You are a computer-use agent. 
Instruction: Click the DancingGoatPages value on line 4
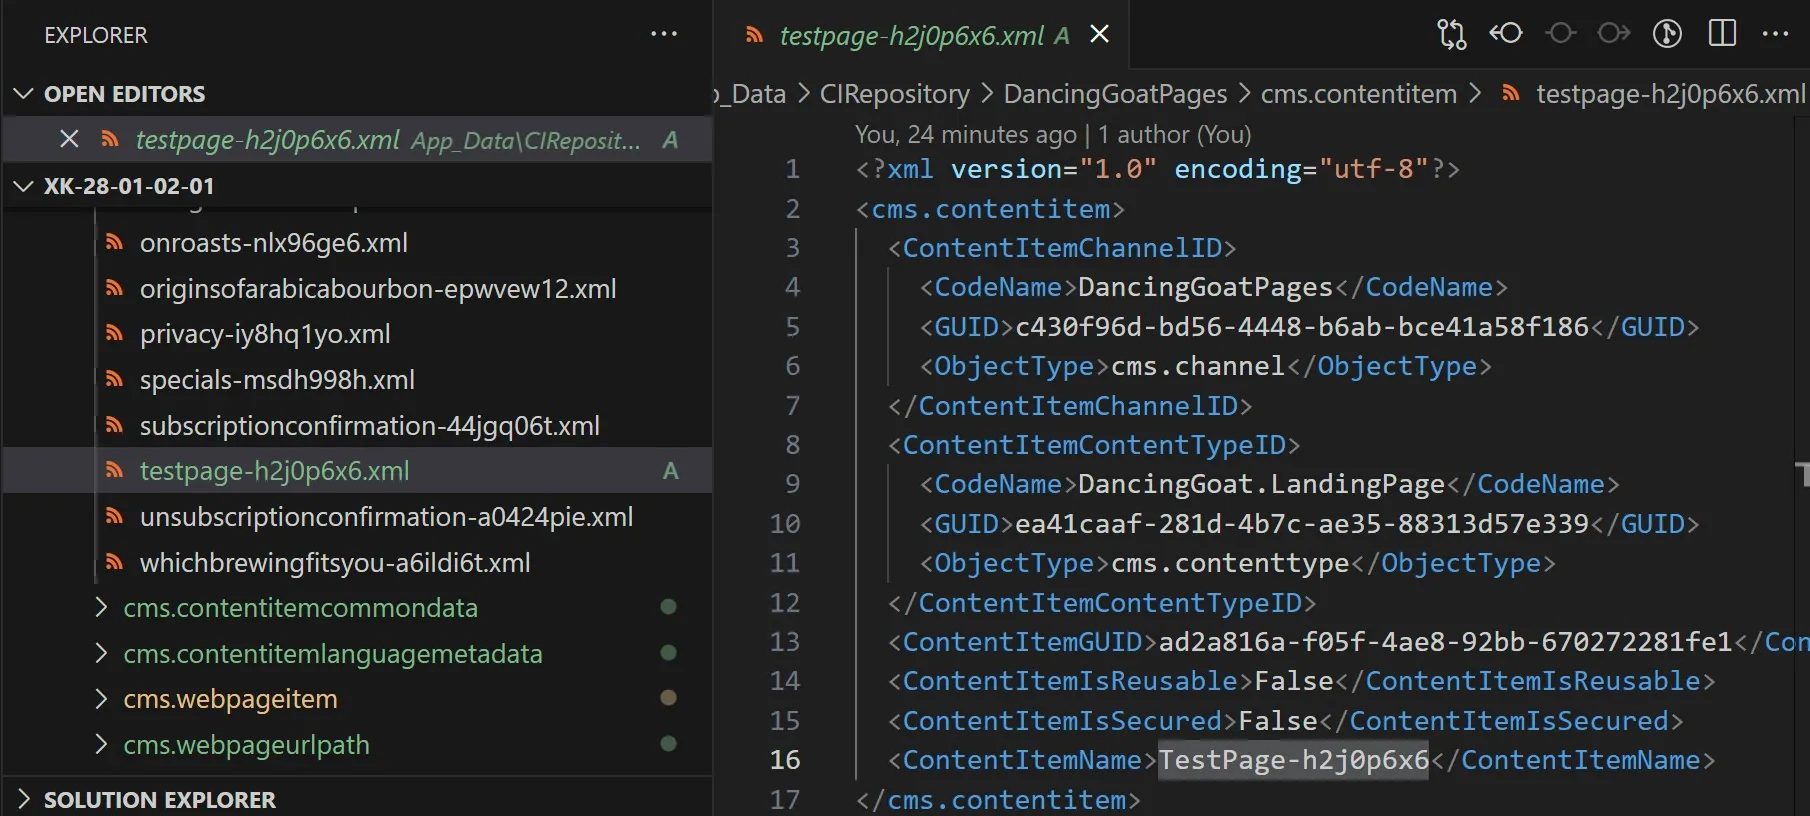click(1206, 287)
